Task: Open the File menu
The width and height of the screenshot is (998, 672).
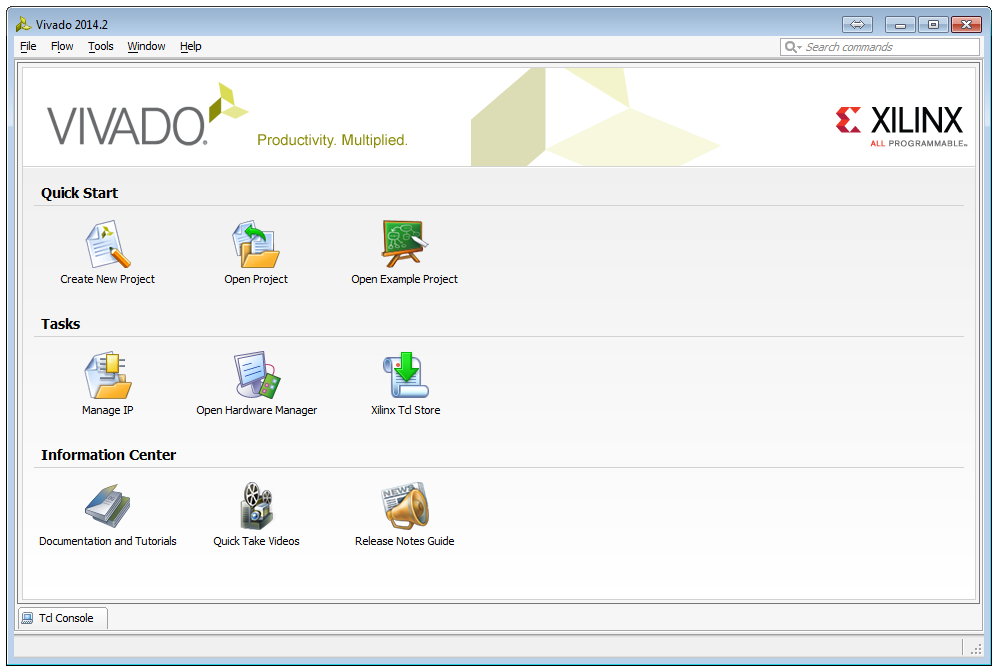Action: [28, 46]
